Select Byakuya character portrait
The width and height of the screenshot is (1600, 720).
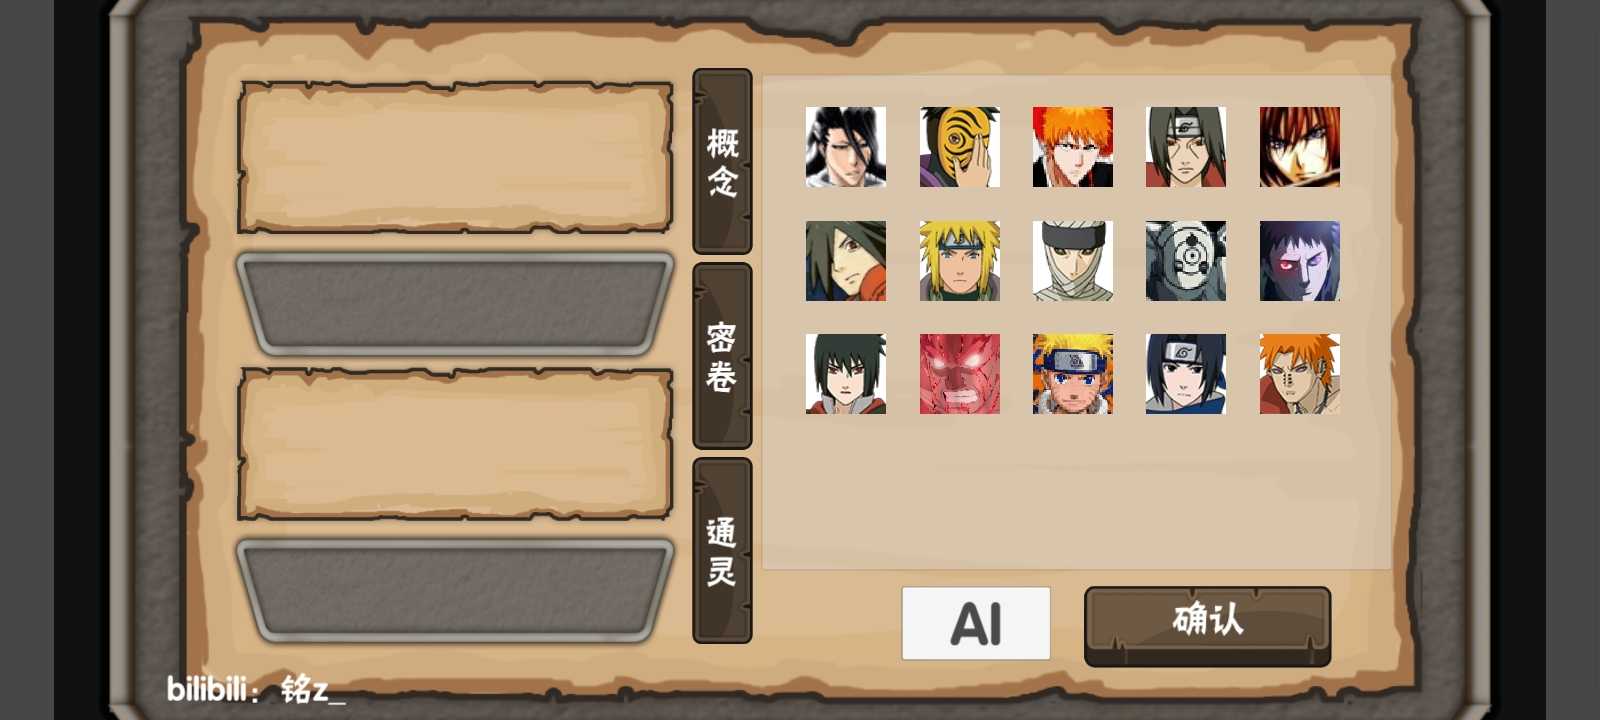pos(846,147)
